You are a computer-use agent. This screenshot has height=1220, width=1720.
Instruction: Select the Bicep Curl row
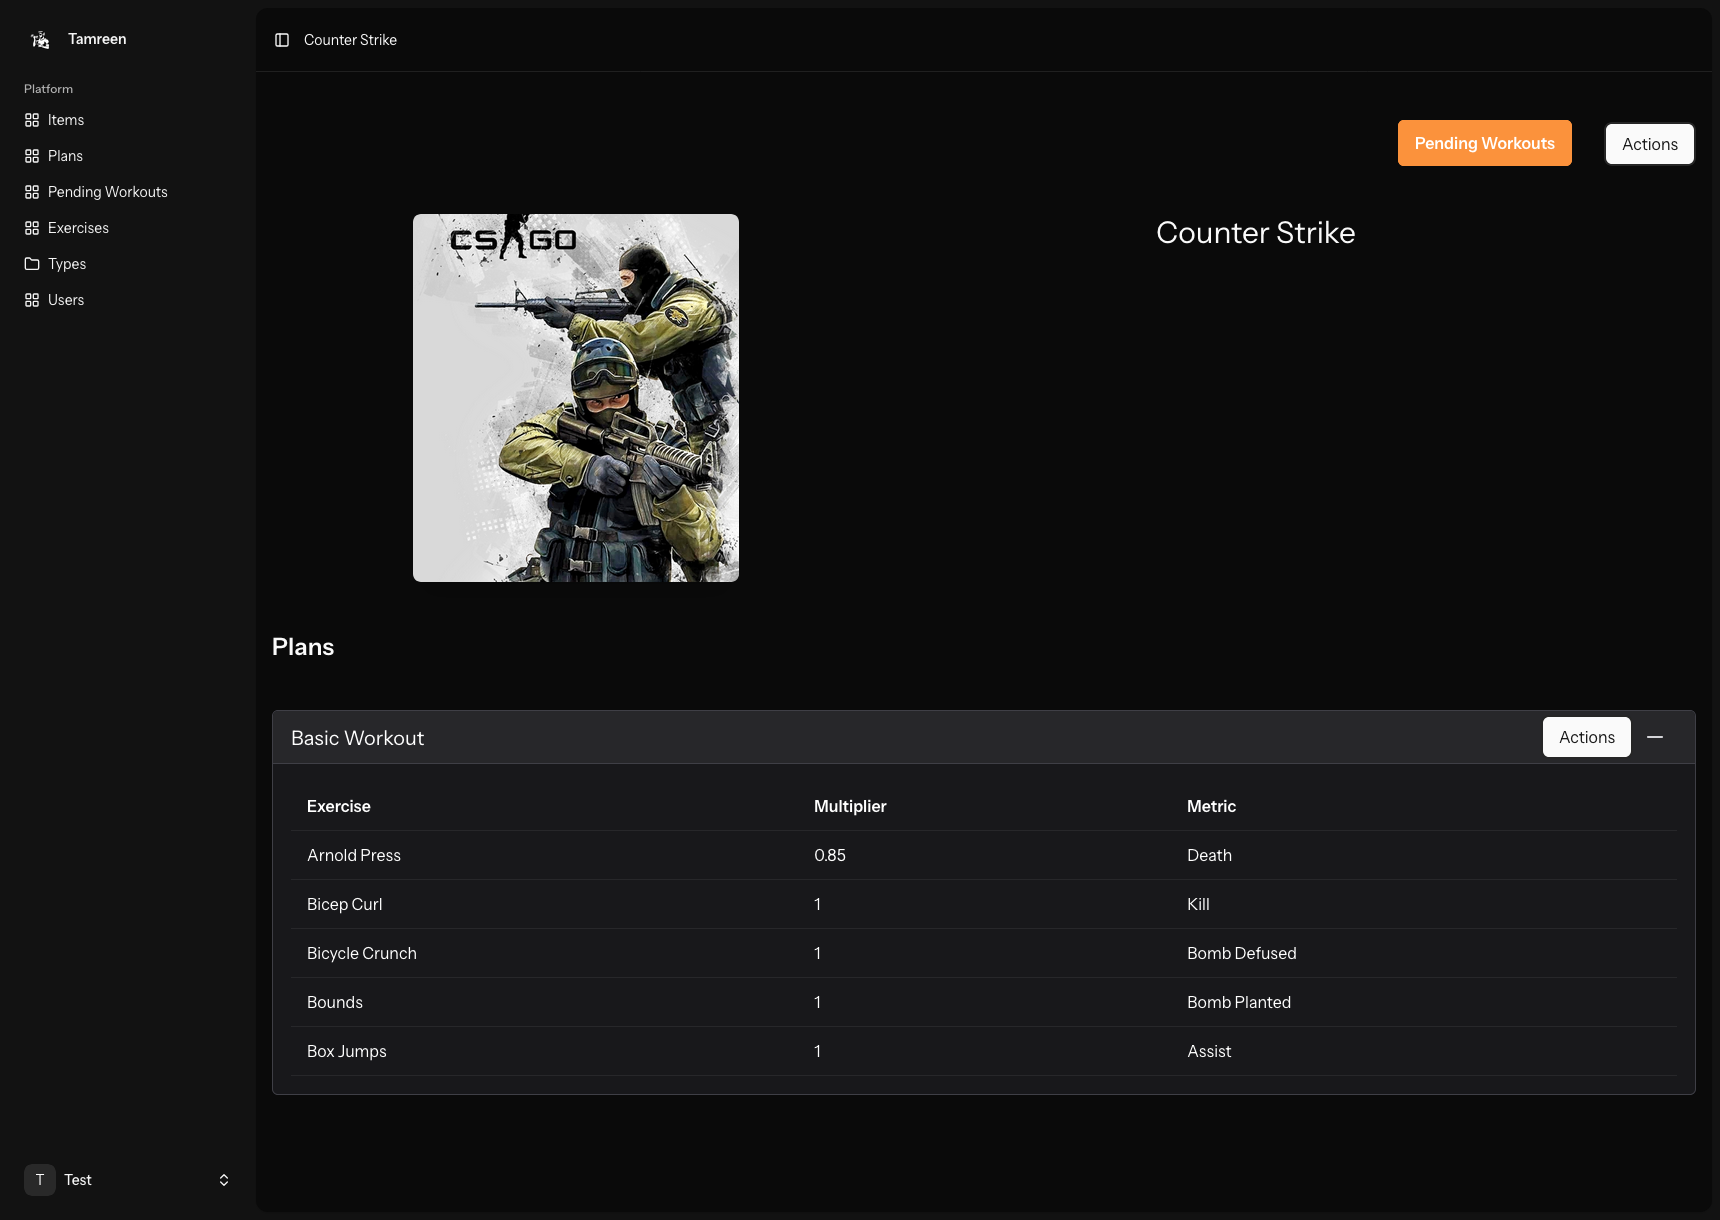(x=984, y=904)
